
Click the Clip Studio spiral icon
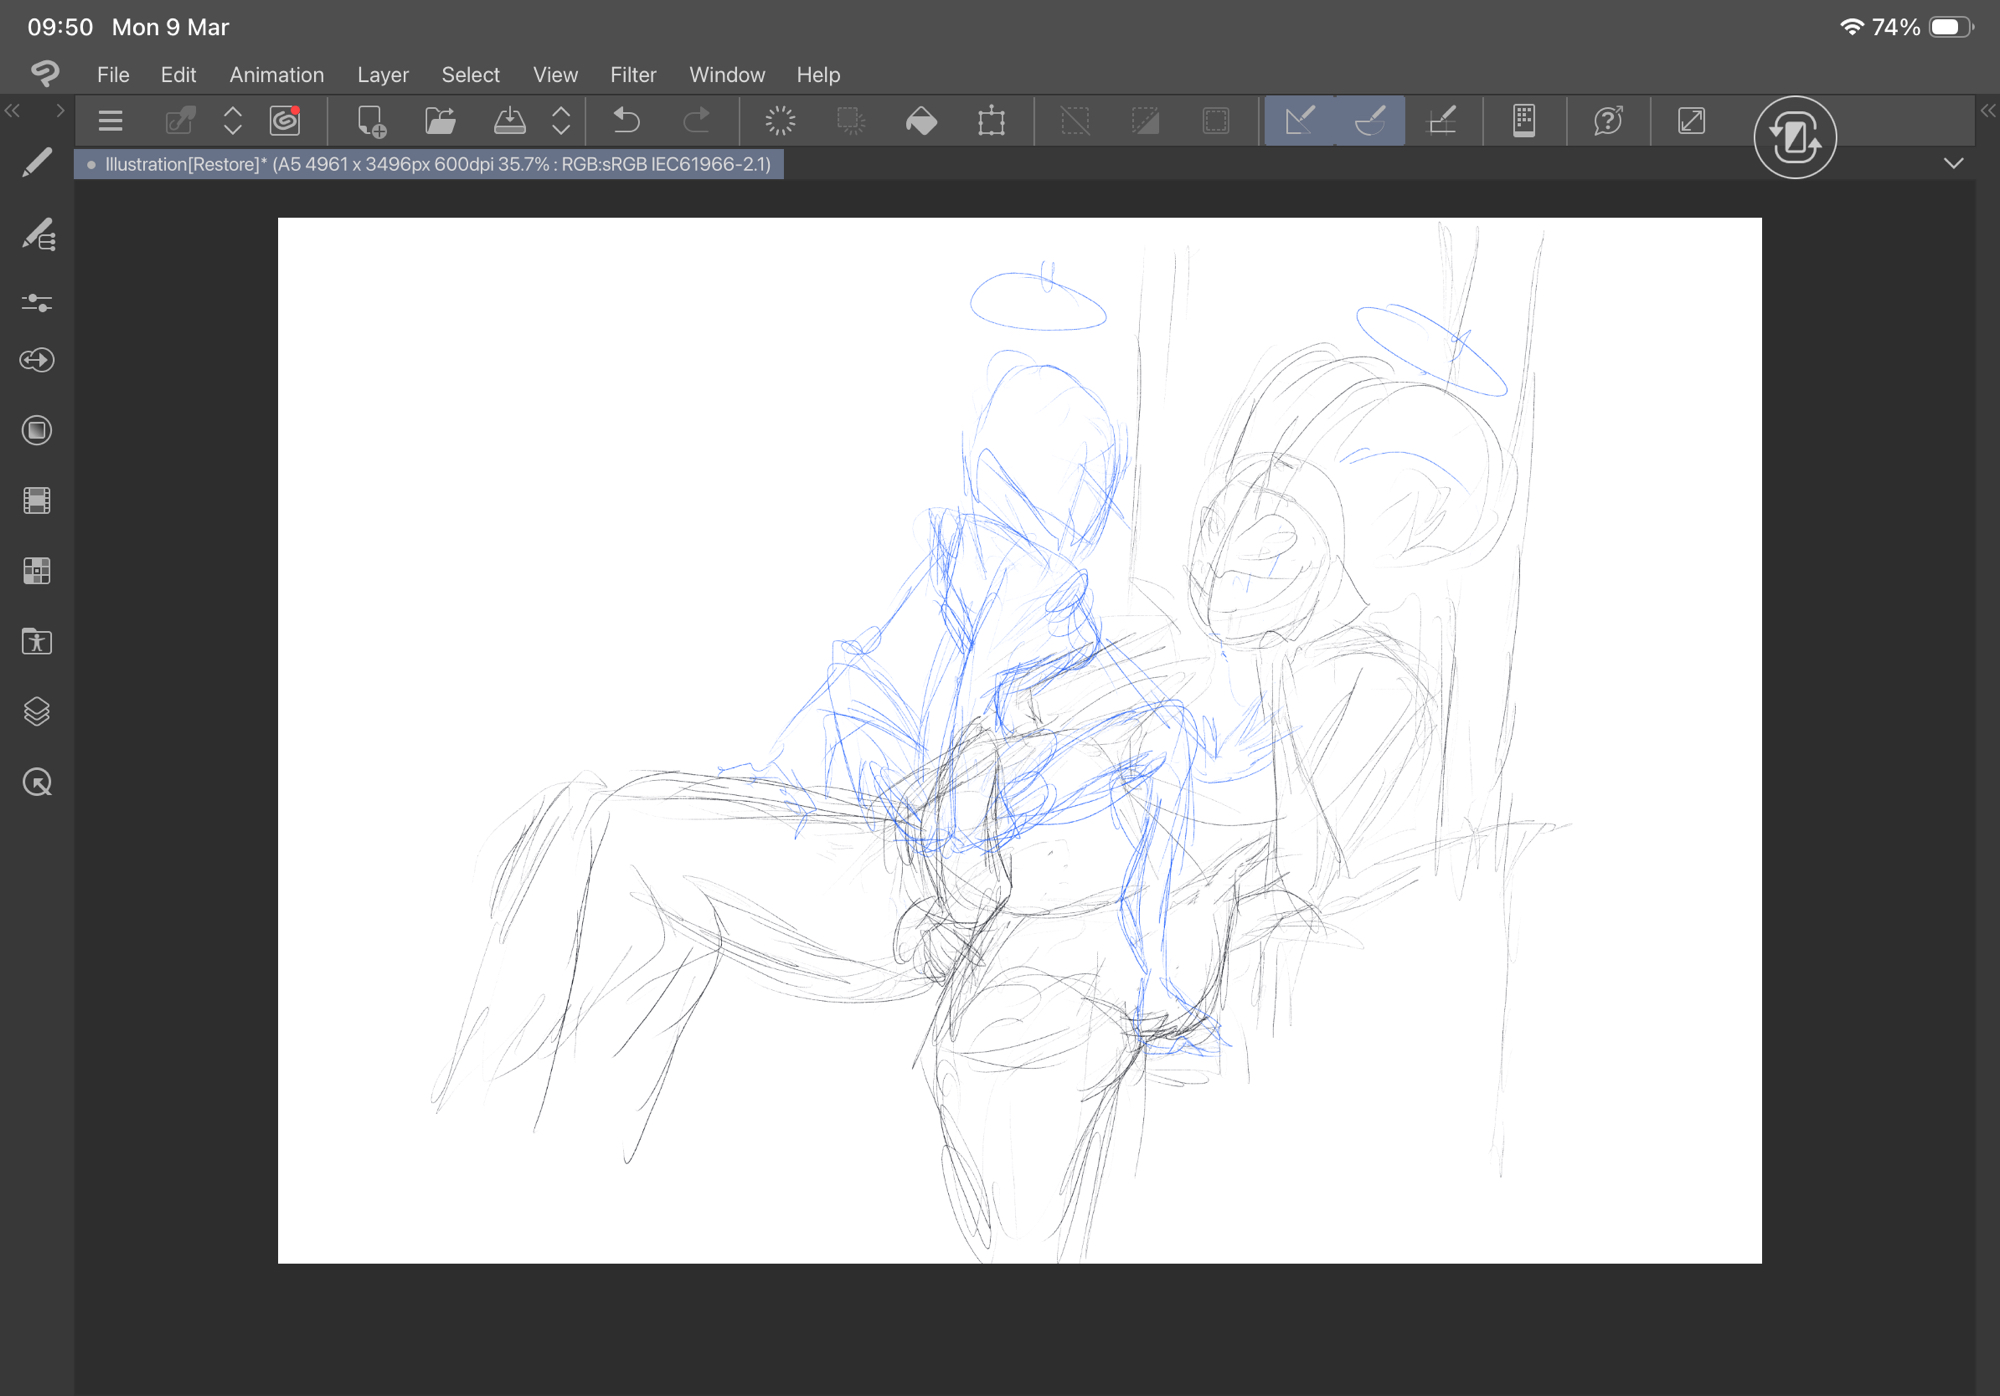285,121
